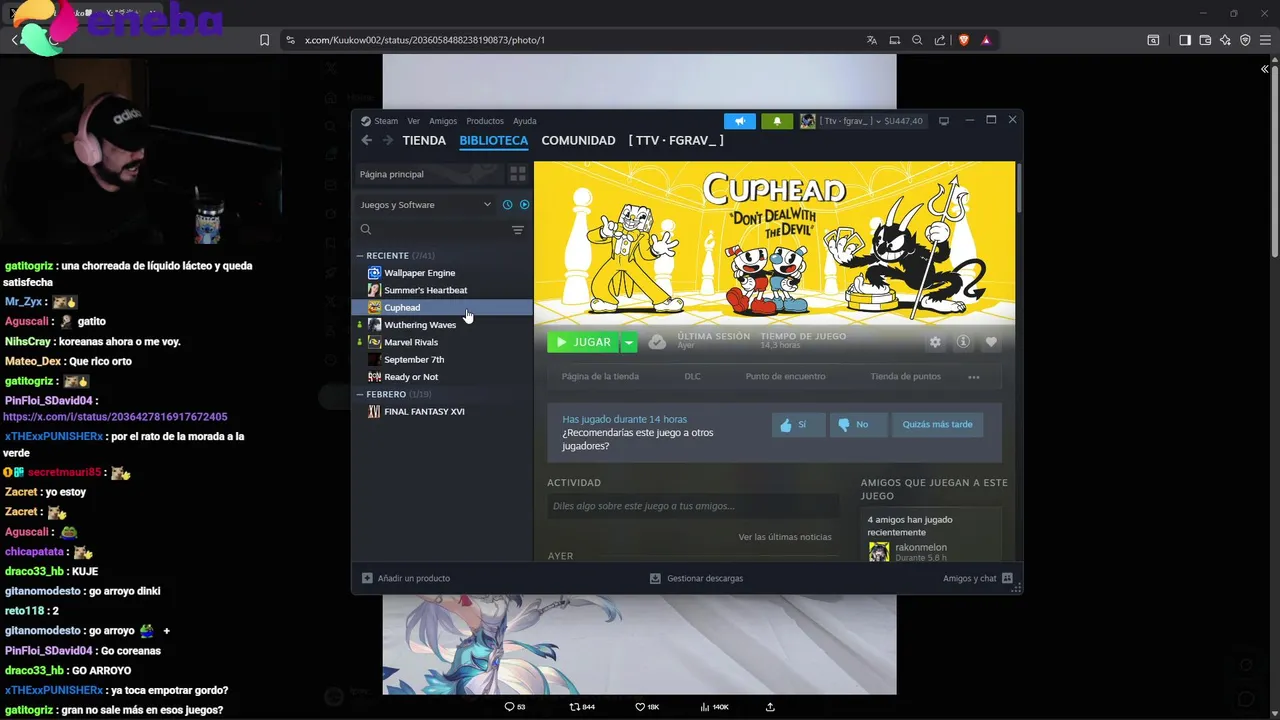
Task: Bookmark this page in browser
Action: click(264, 40)
